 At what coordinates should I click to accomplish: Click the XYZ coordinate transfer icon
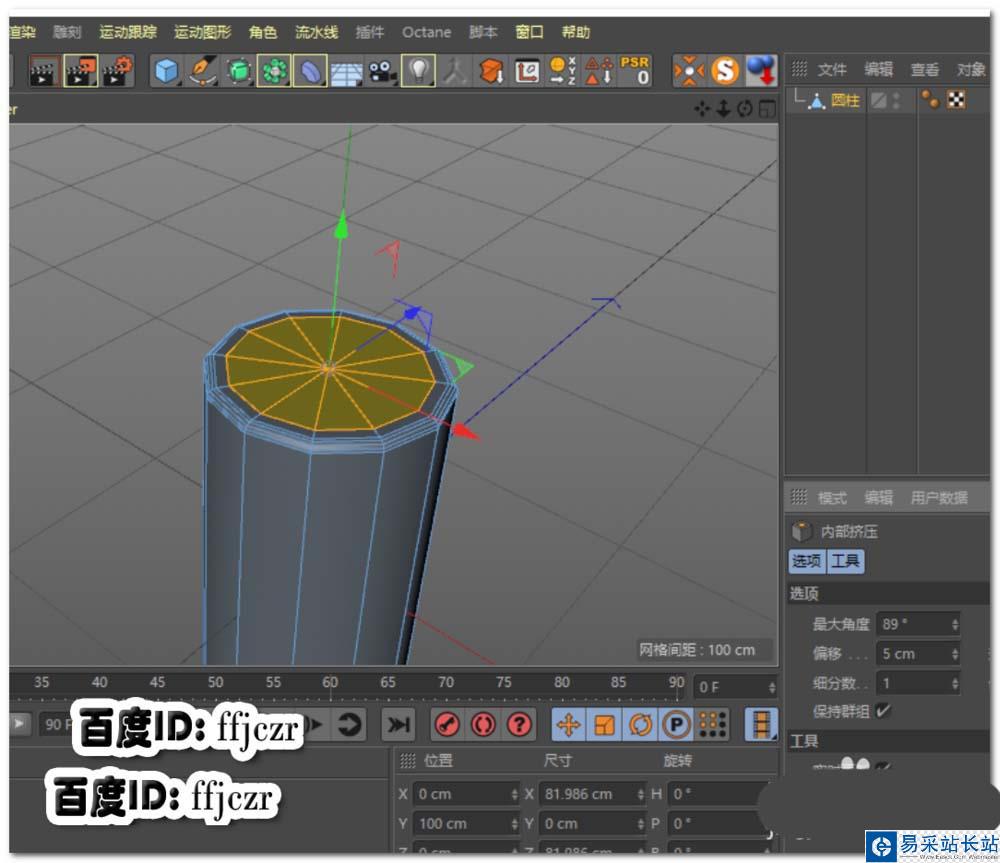click(x=563, y=71)
